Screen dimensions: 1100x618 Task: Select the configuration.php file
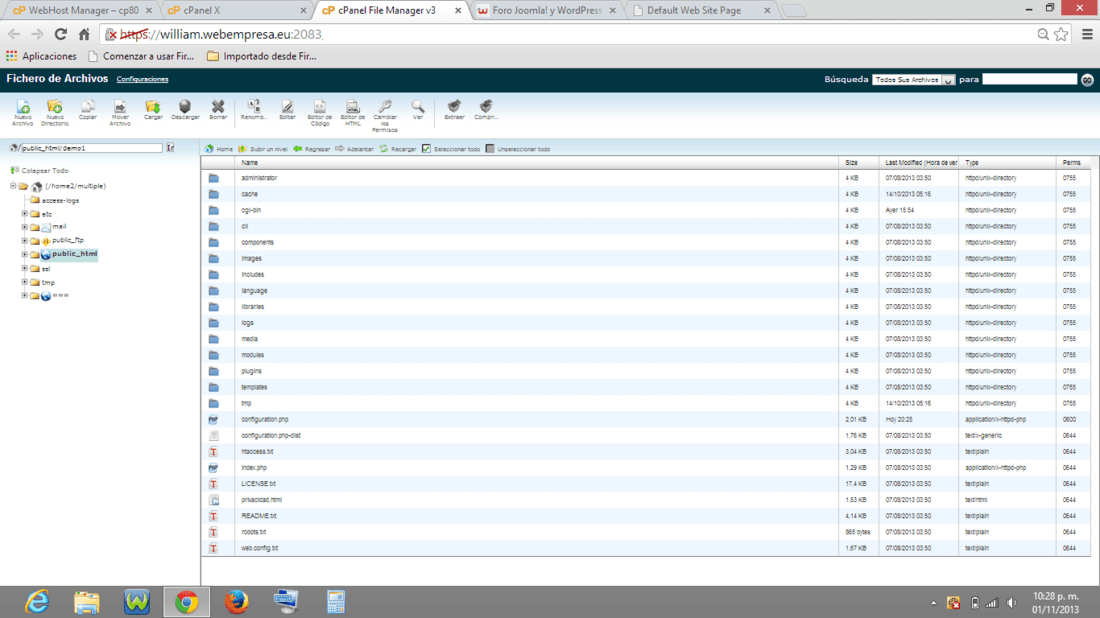(x=264, y=419)
